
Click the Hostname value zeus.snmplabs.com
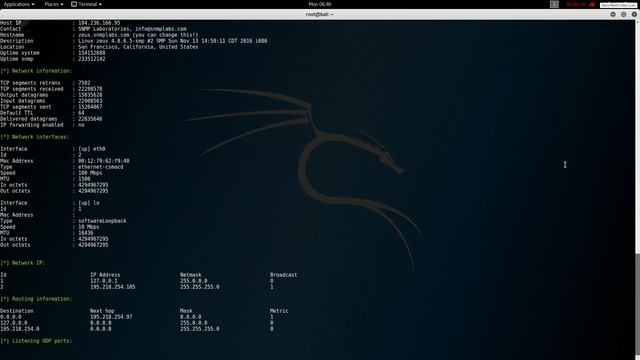104,35
